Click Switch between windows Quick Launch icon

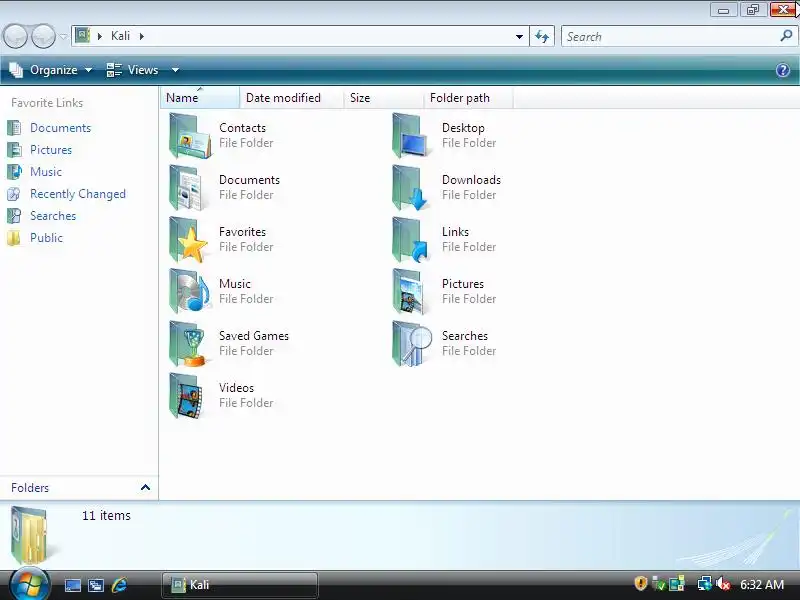pyautogui.click(x=96, y=585)
